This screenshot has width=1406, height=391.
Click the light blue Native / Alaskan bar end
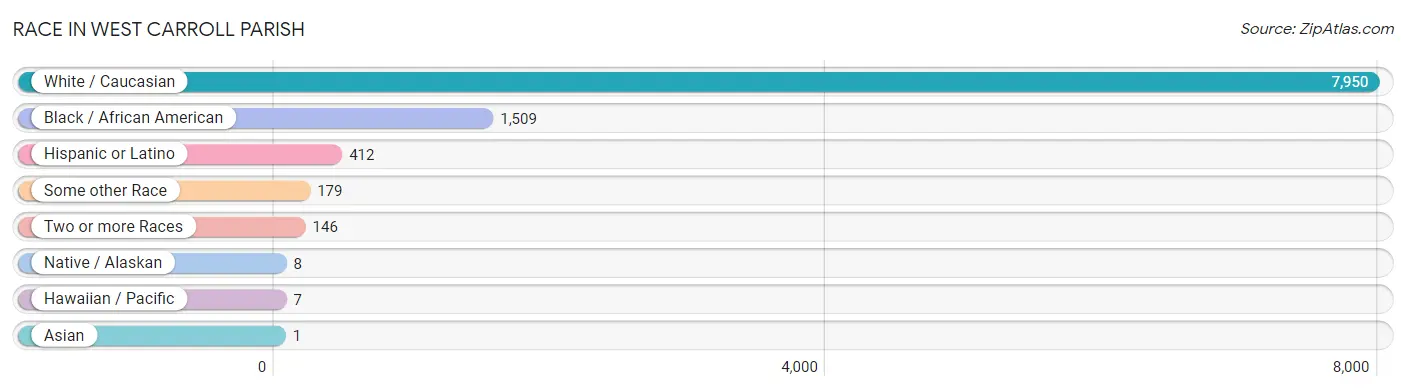[x=278, y=263]
